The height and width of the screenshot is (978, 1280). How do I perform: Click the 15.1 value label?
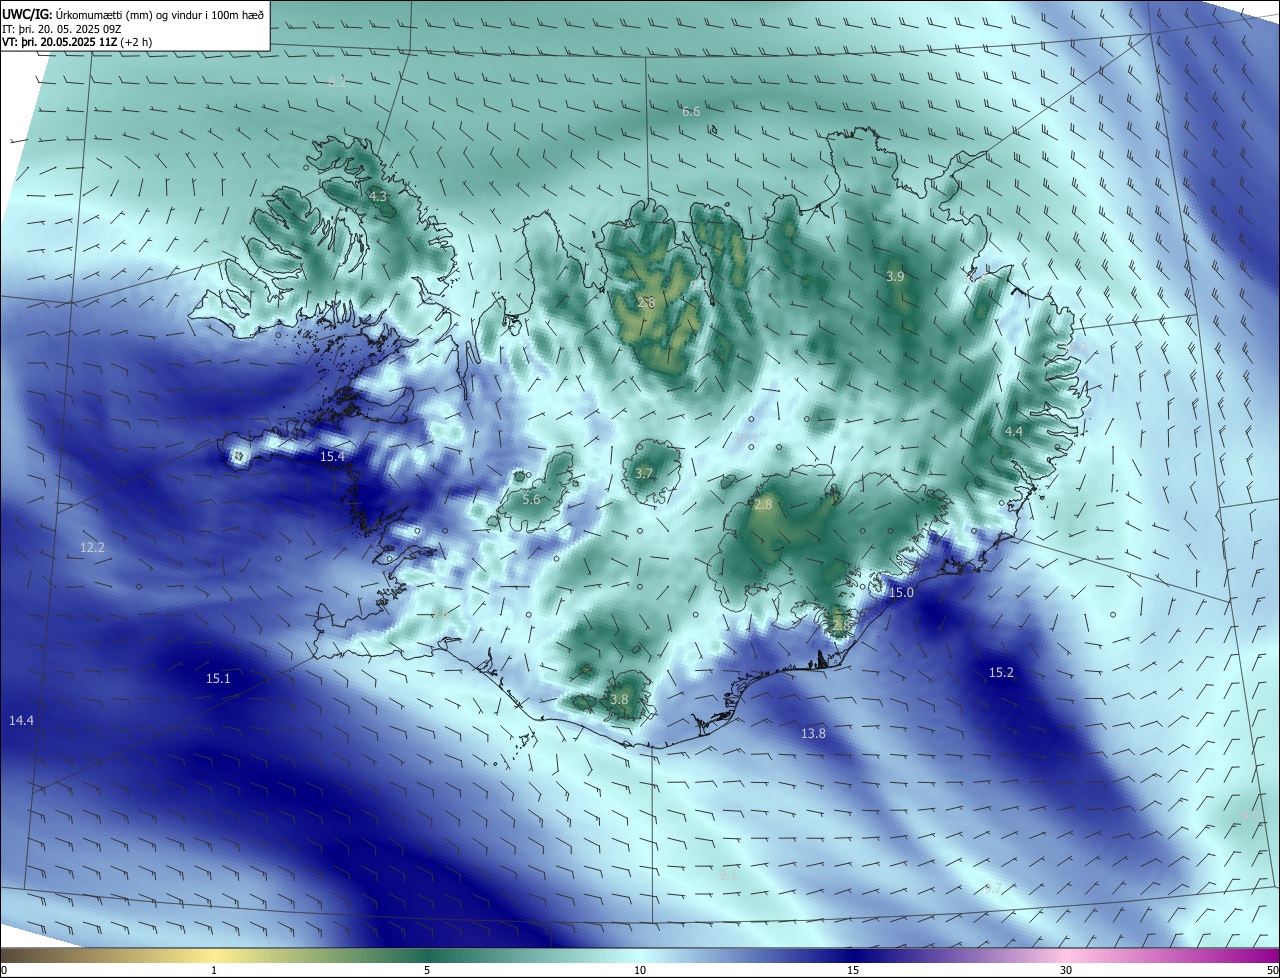tap(218, 679)
